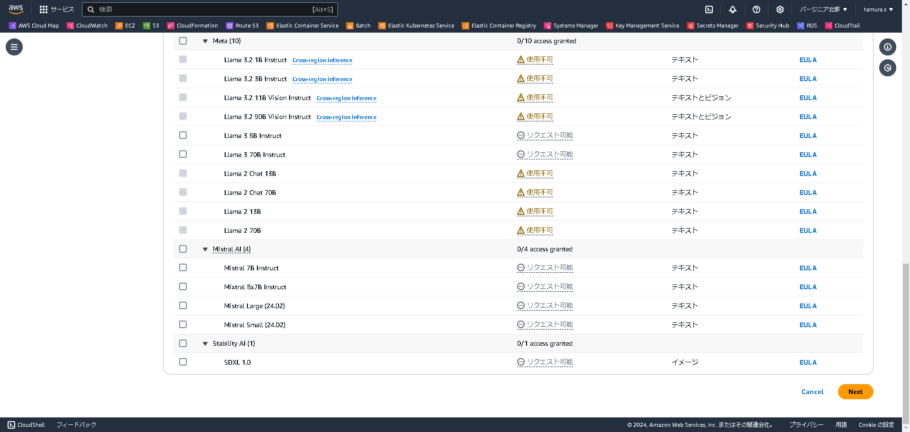Open Cross-region inference for Llama 3.2 90B Vision
910x432 pixels.
tap(346, 117)
